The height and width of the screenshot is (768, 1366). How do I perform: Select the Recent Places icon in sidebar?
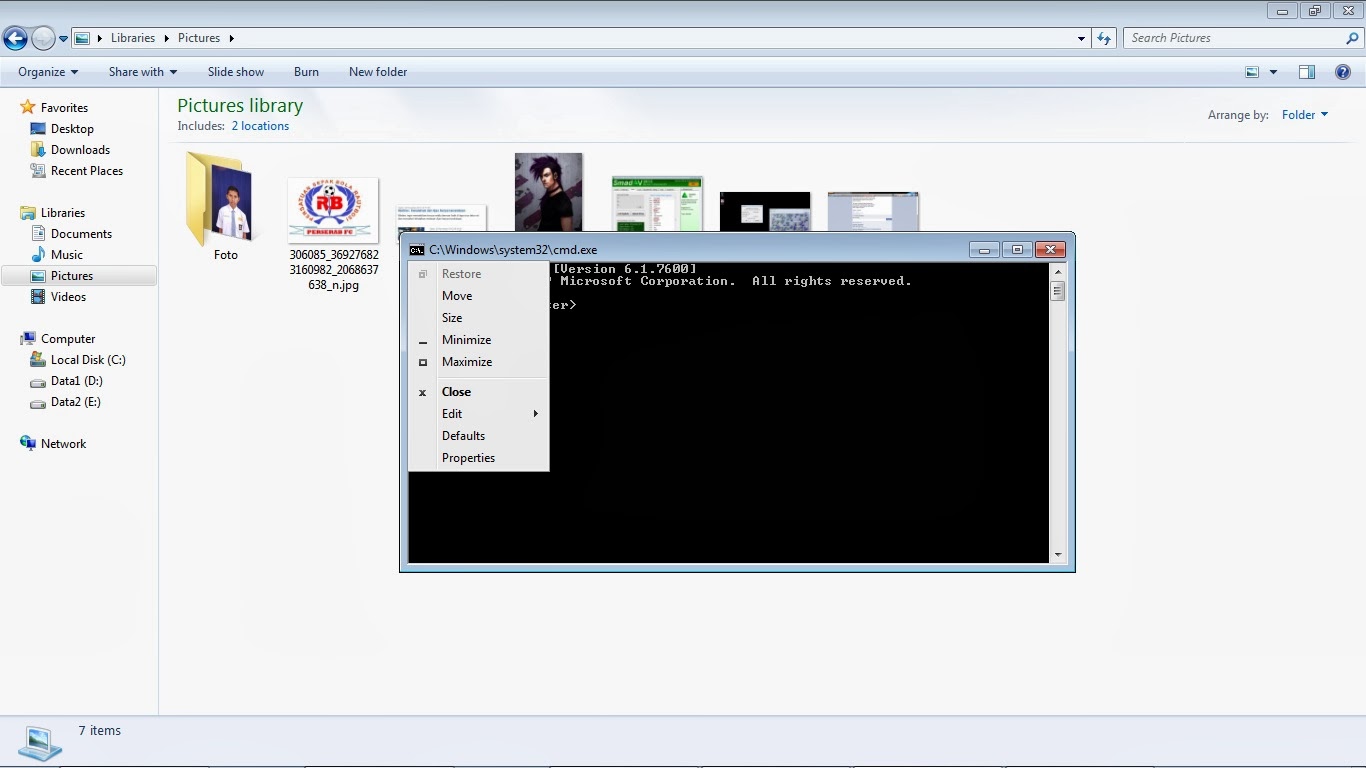(x=39, y=171)
